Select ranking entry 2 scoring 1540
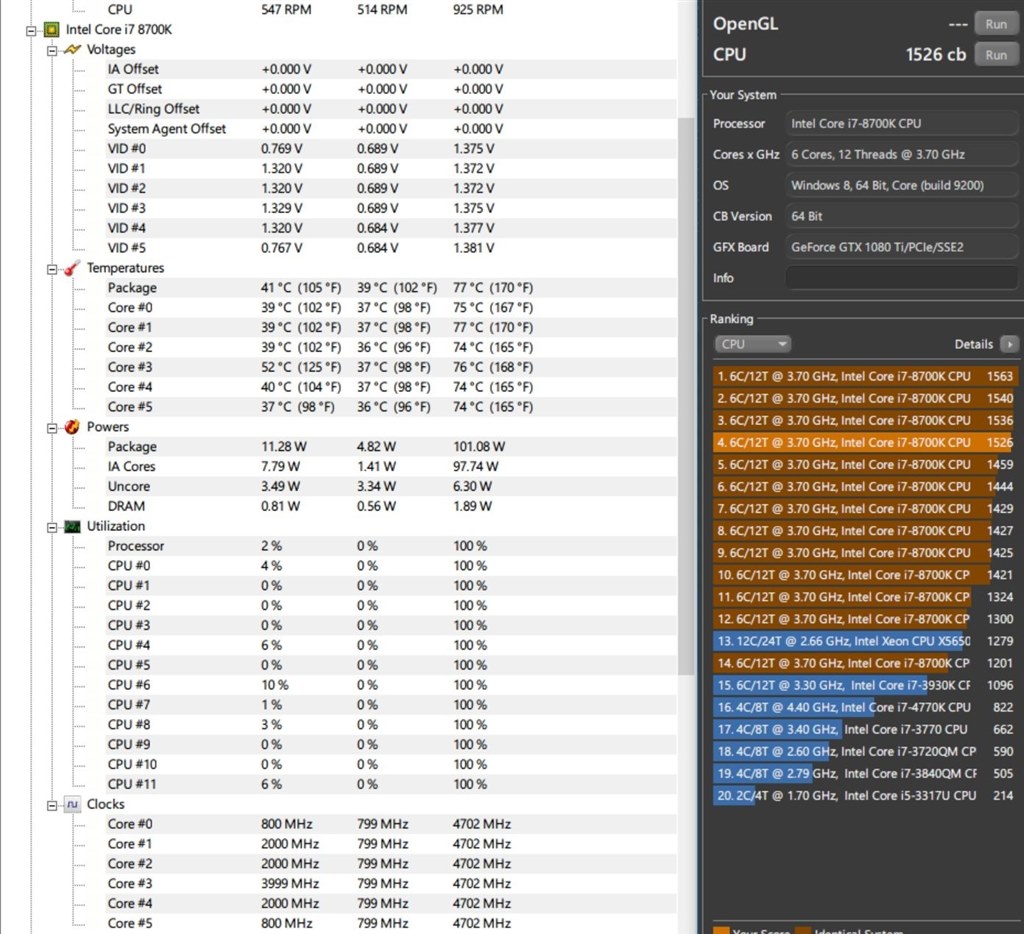This screenshot has height=934, width=1024. 864,398
